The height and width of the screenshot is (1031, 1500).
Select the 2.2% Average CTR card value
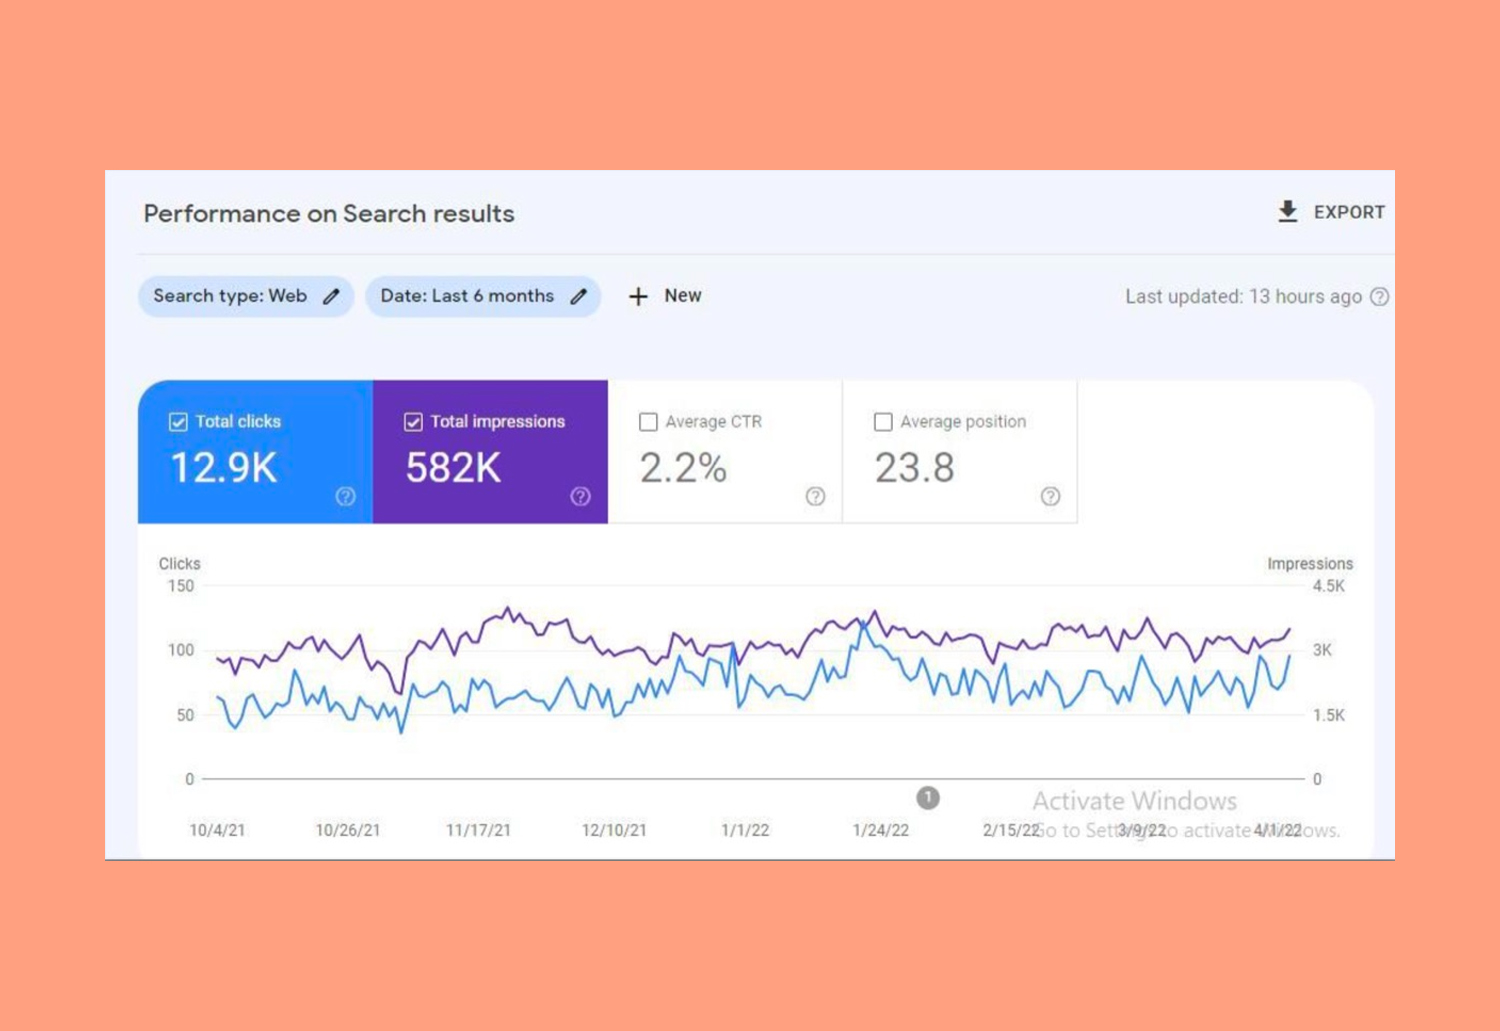pos(683,468)
